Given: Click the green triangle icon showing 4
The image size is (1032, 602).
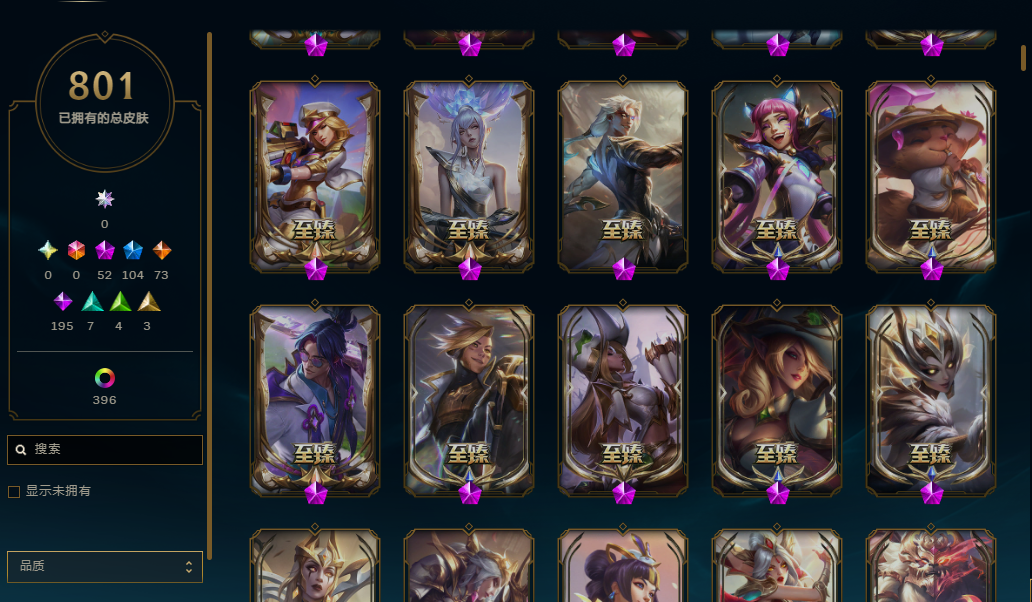Looking at the screenshot, I should click(120, 301).
